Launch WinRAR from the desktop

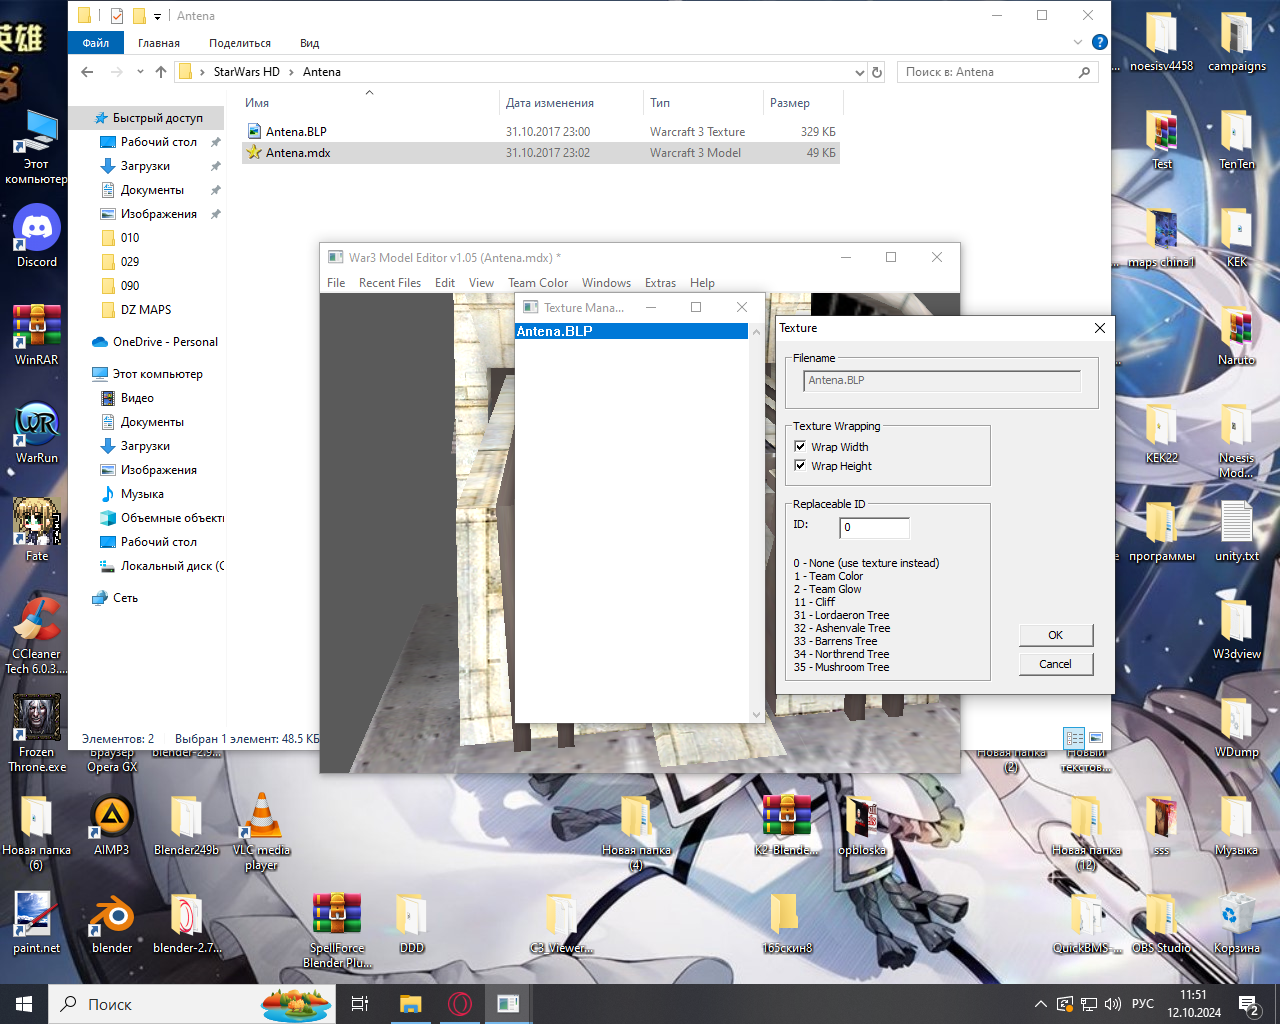tap(37, 334)
